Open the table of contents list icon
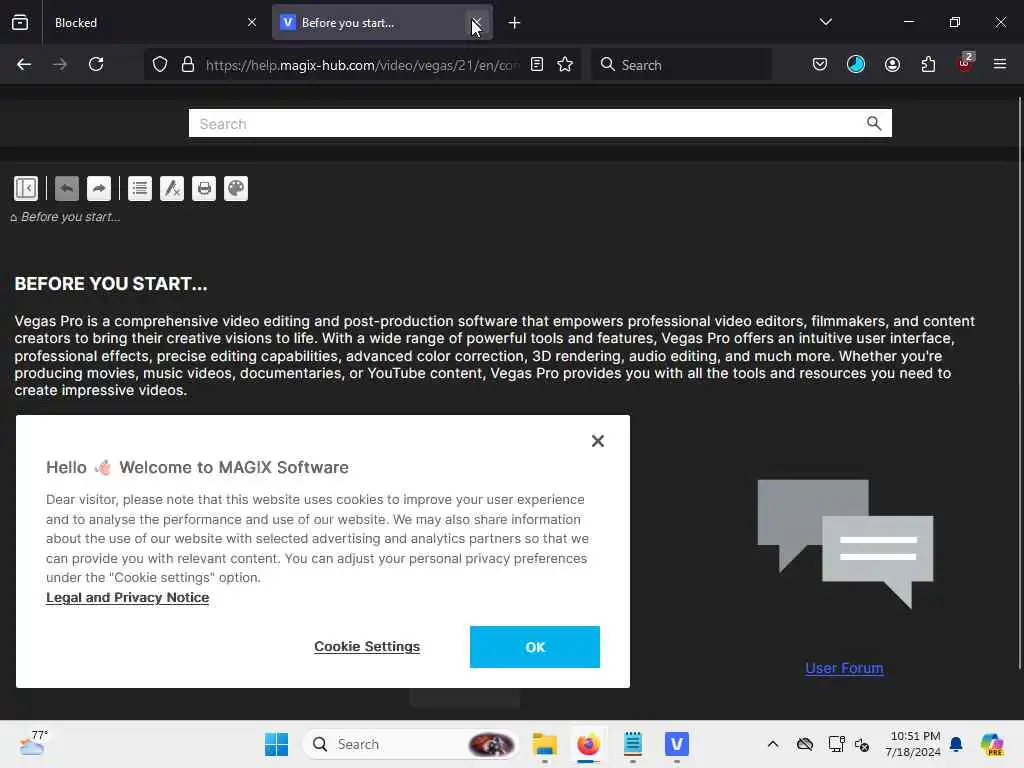 click(x=140, y=189)
